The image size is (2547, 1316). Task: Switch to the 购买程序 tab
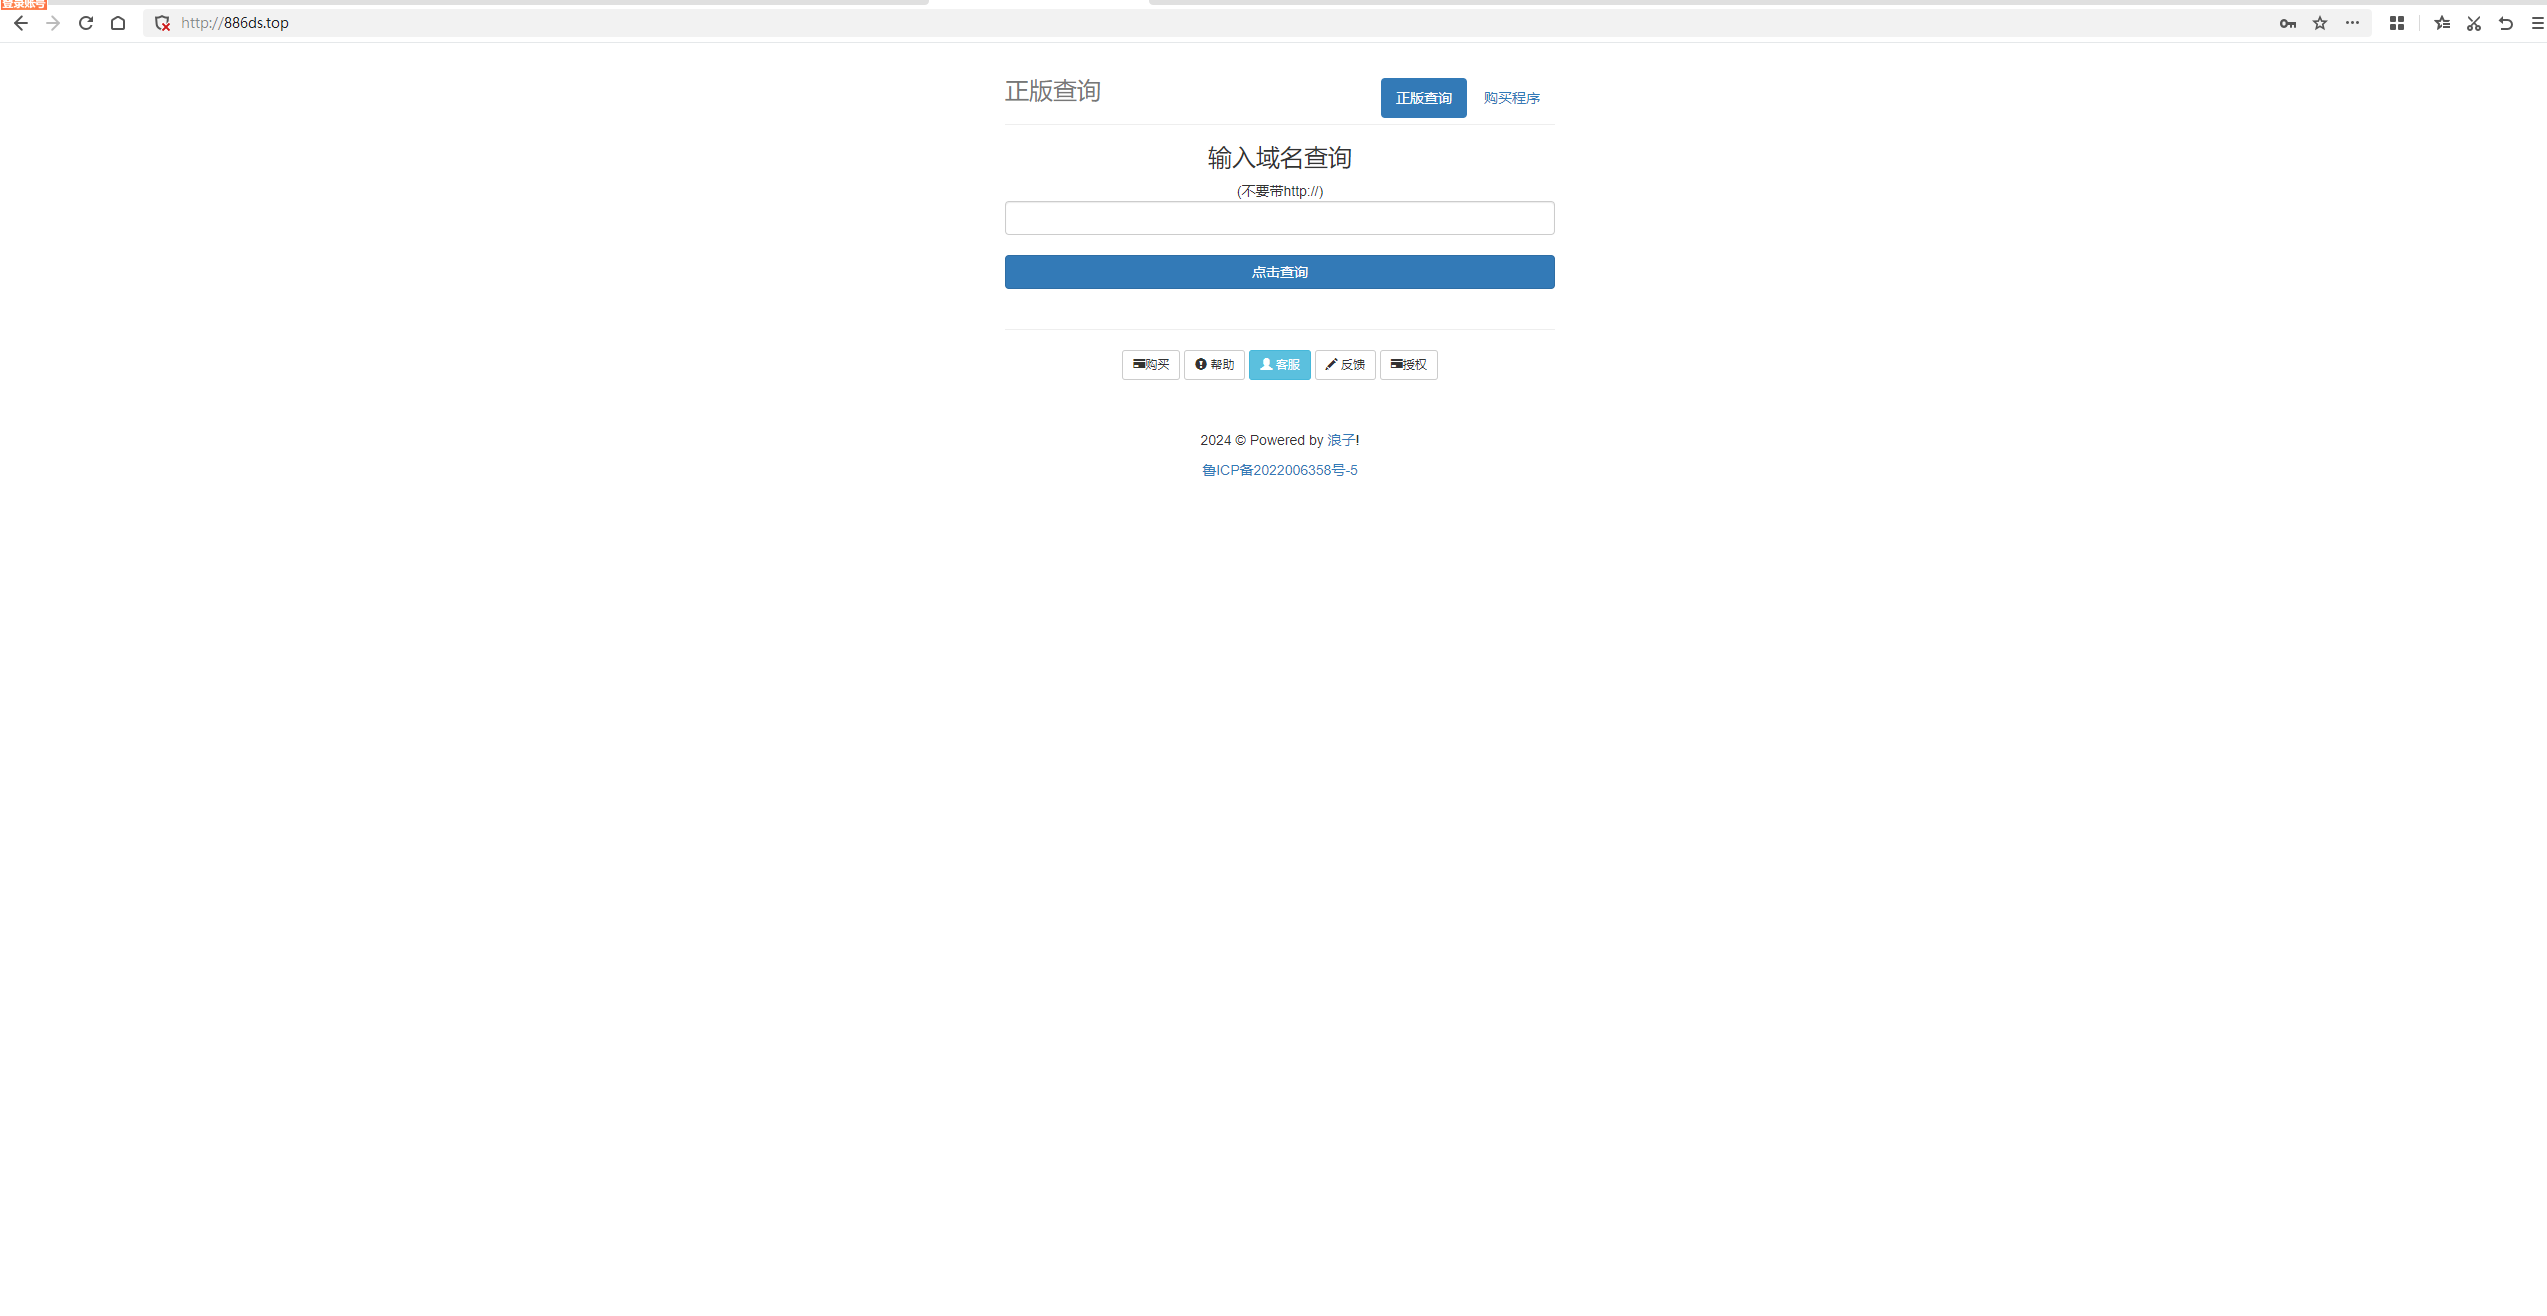pyautogui.click(x=1512, y=97)
